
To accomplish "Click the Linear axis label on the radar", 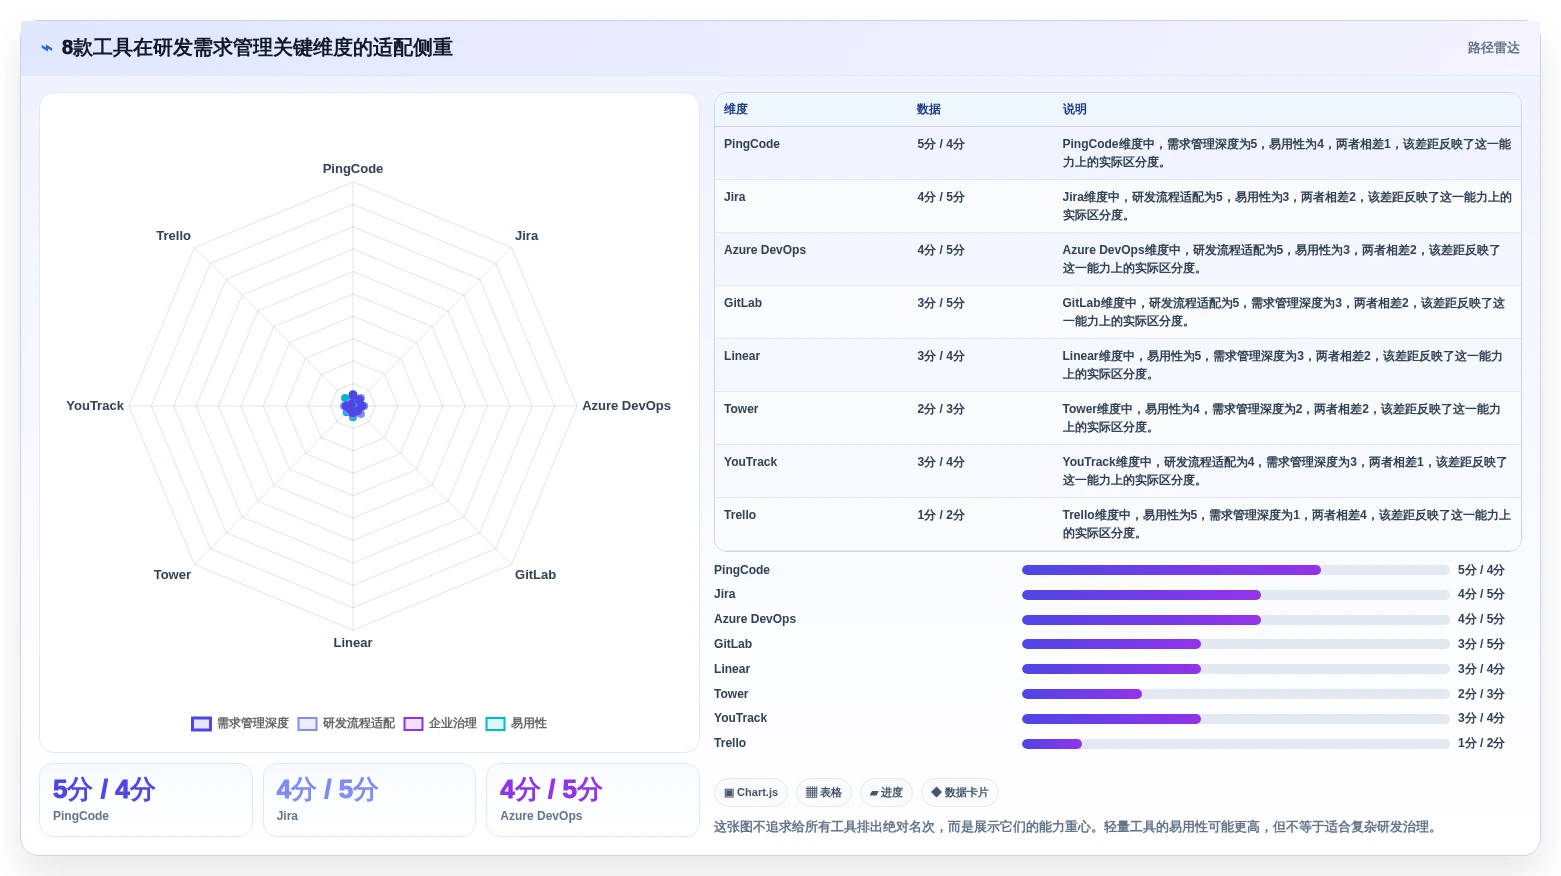I will (x=353, y=643).
